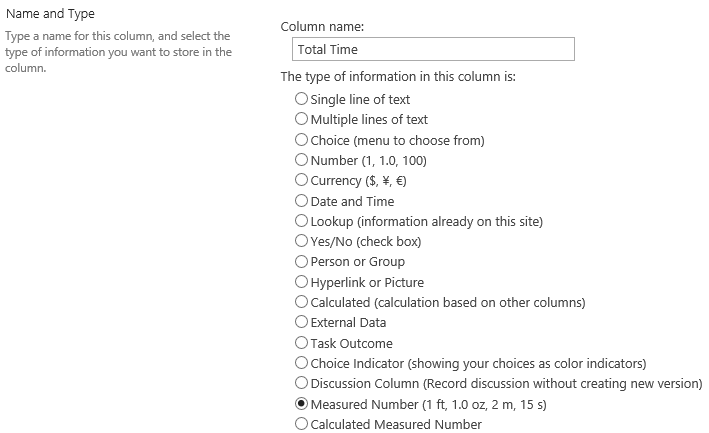This screenshot has width=709, height=433.
Task: Select Lookup (information already on this site)
Action: (301, 221)
